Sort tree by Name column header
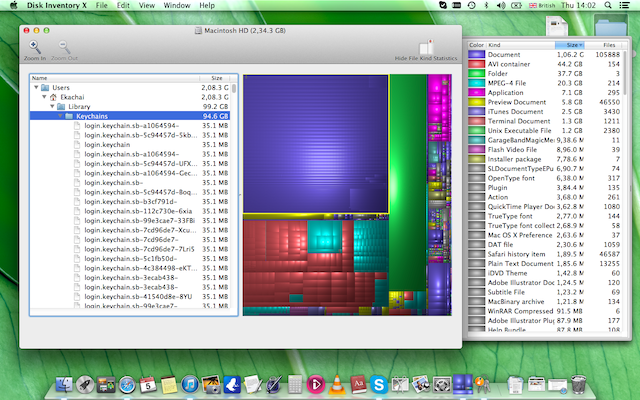Screen dimensions: 640x400 click(x=115, y=78)
